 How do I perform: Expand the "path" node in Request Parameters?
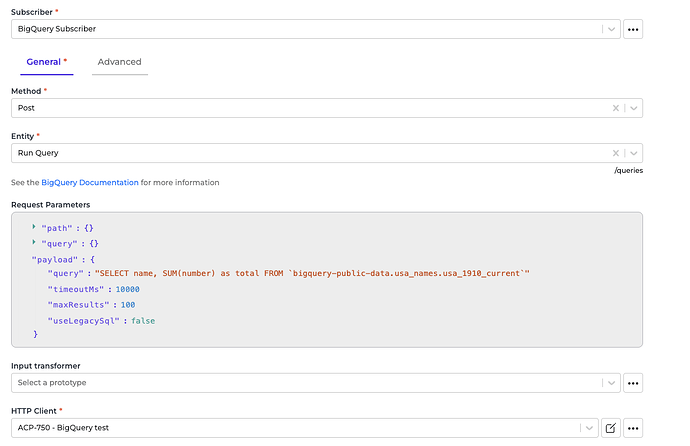34,227
